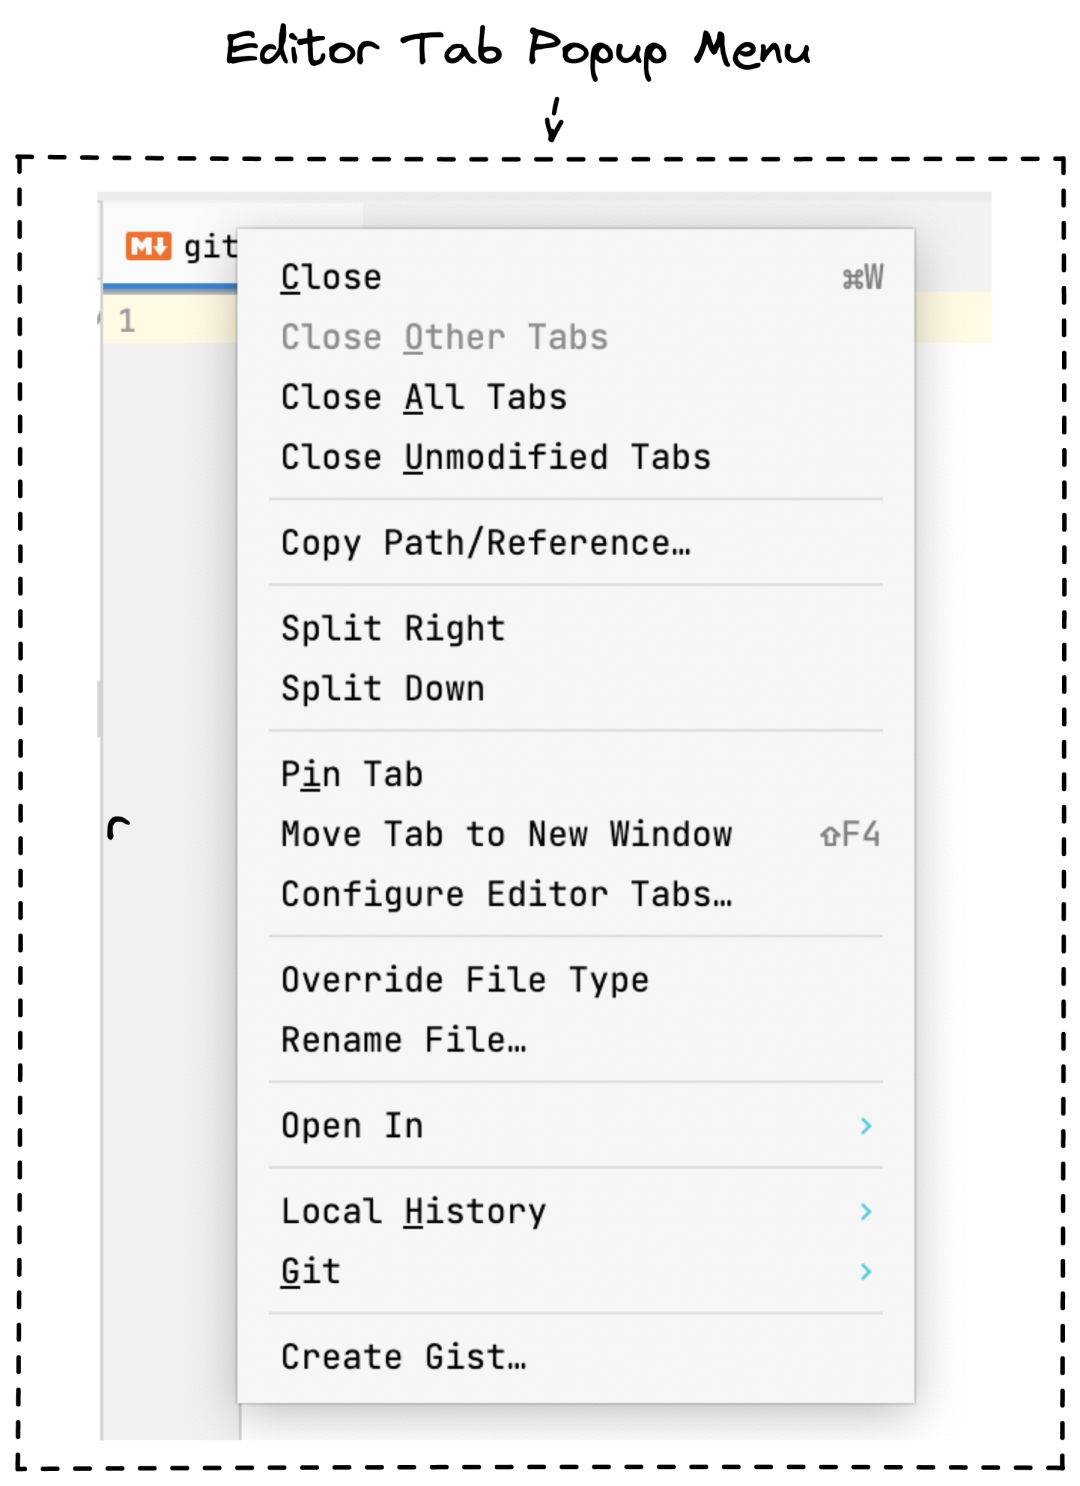Image resolution: width=1080 pixels, height=1486 pixels.
Task: Expand the Open In submenu
Action: 350,1125
